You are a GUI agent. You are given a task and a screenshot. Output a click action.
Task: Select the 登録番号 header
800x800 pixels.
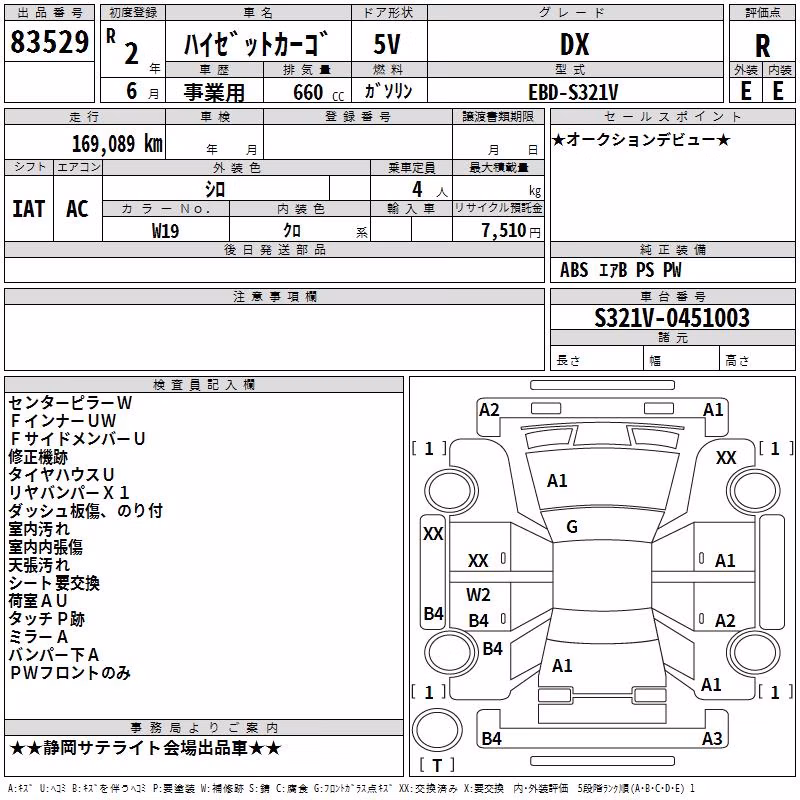click(358, 116)
